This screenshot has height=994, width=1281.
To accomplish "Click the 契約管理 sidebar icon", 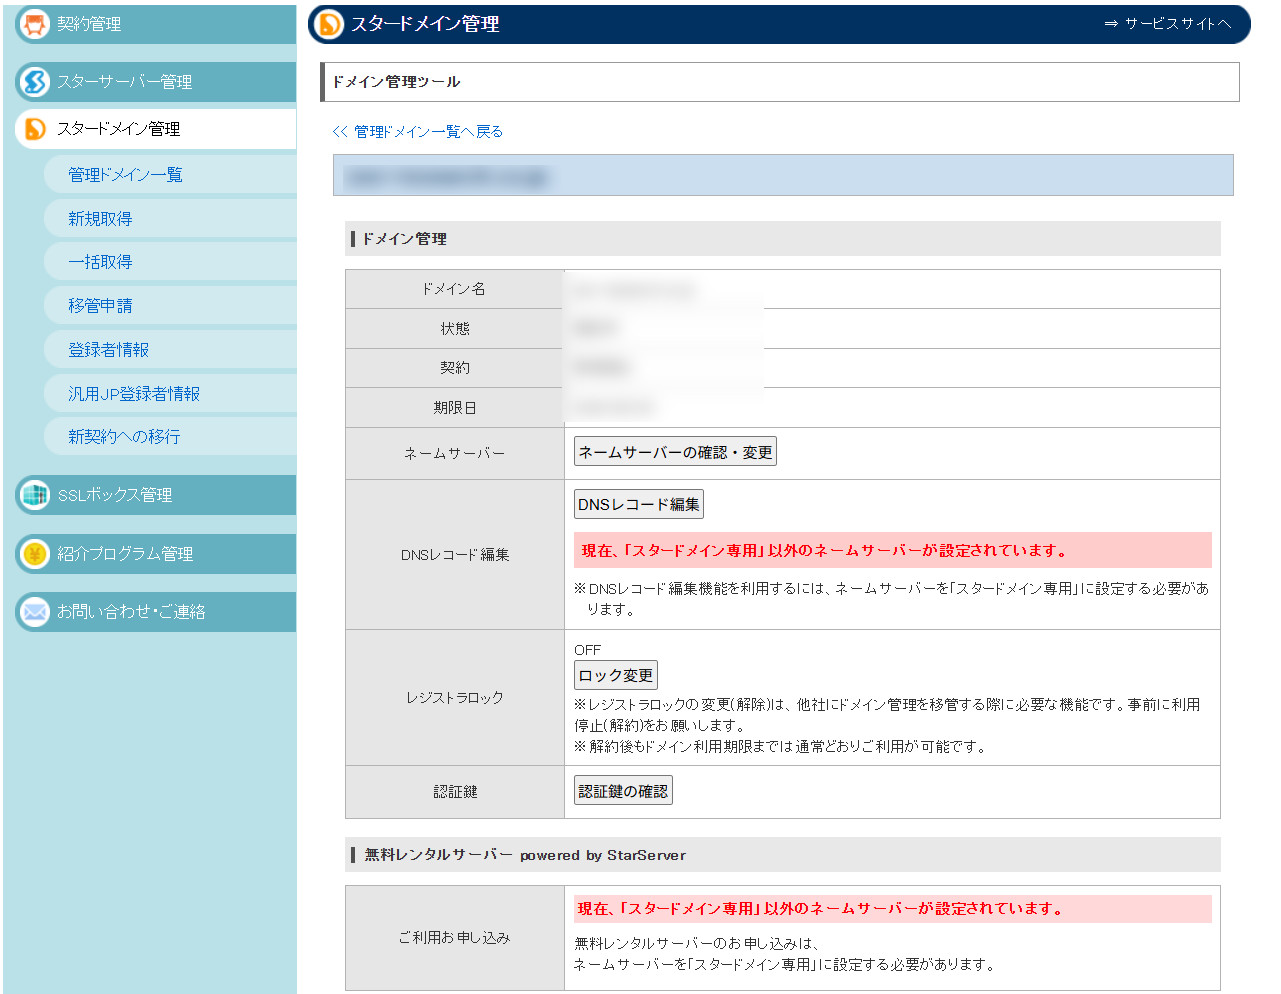I will tap(35, 24).
